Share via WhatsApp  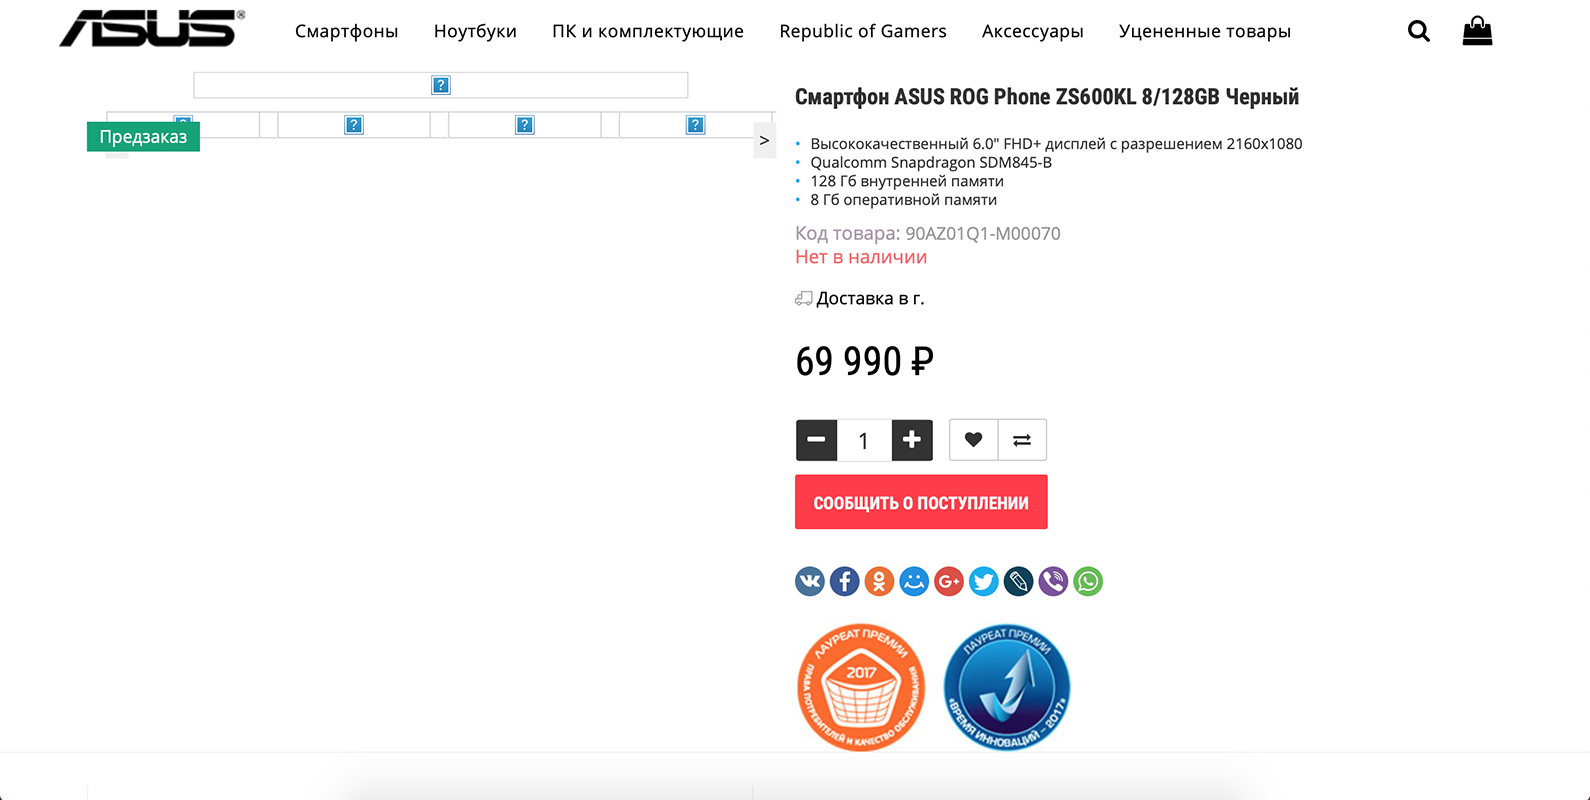[1088, 581]
